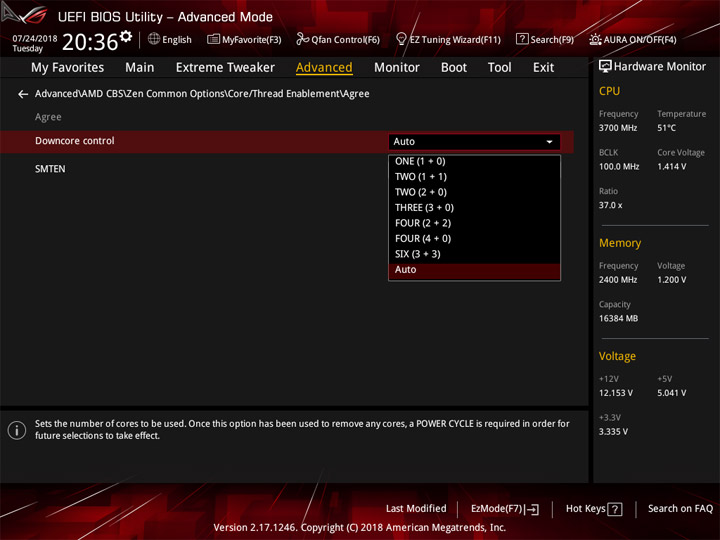Choose ONE (1 + 0) core option
Image resolution: width=720 pixels, height=540 pixels.
[474, 162]
